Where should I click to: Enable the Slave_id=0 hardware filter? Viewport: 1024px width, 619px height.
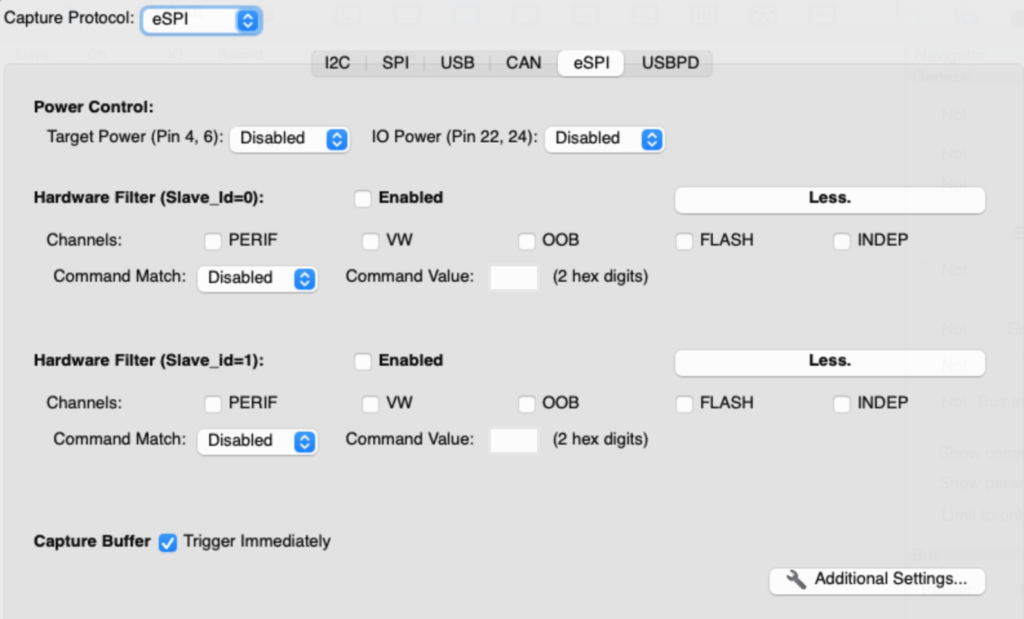click(x=363, y=198)
